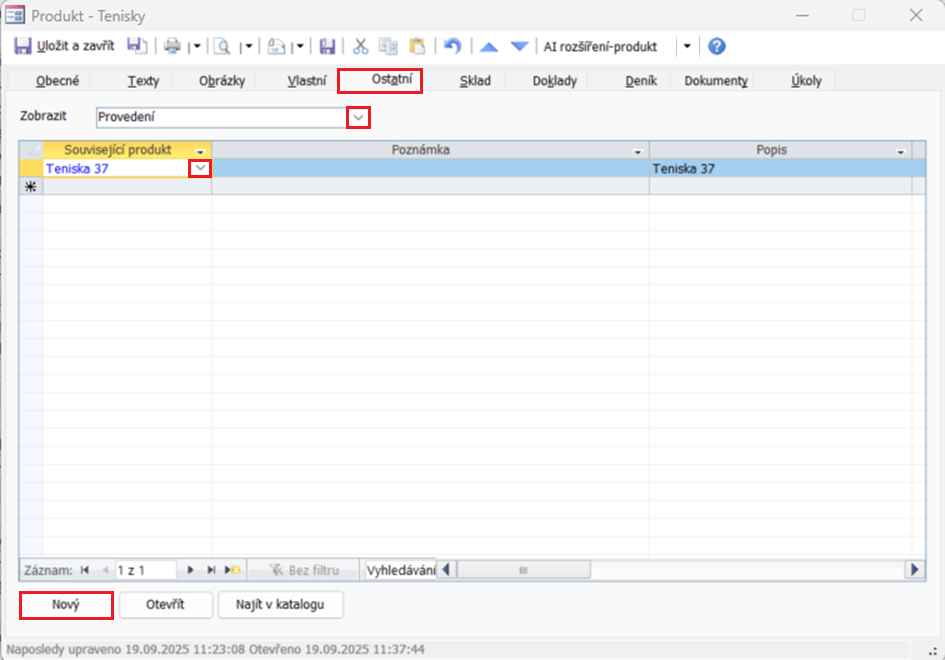Click the scissors cut icon

pyautogui.click(x=361, y=46)
